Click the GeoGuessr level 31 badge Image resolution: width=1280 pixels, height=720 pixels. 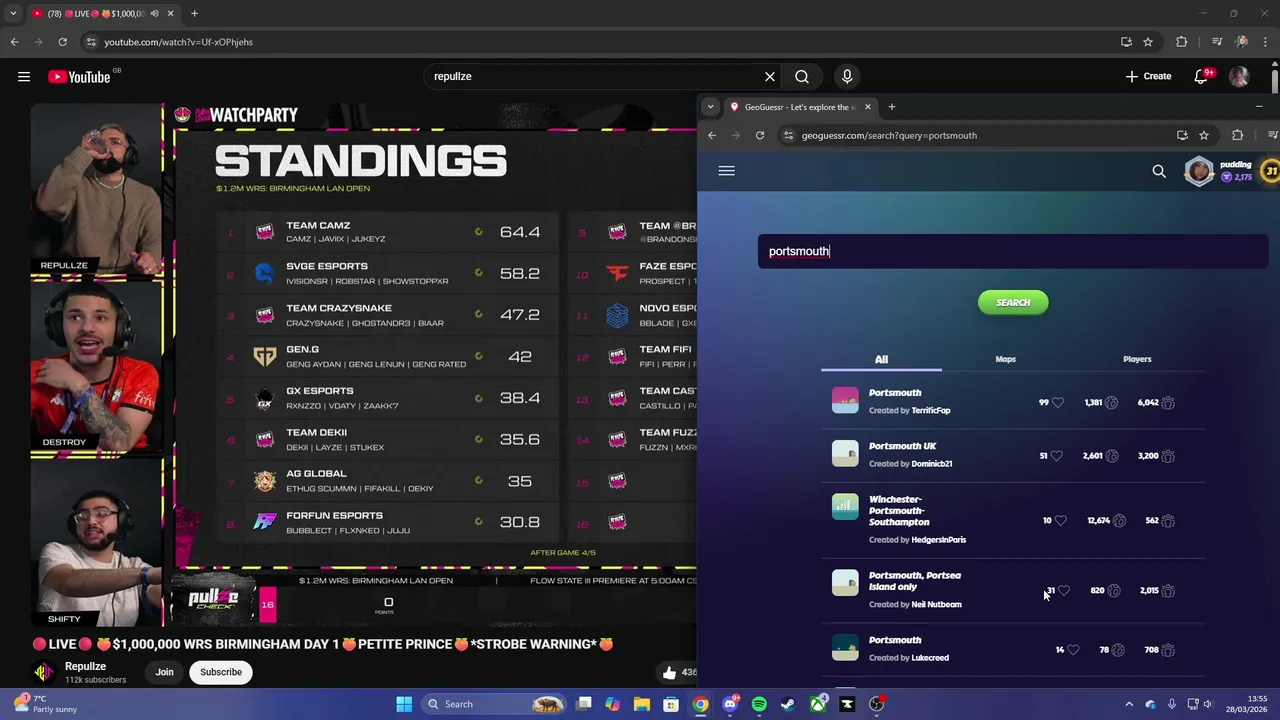[1271, 171]
